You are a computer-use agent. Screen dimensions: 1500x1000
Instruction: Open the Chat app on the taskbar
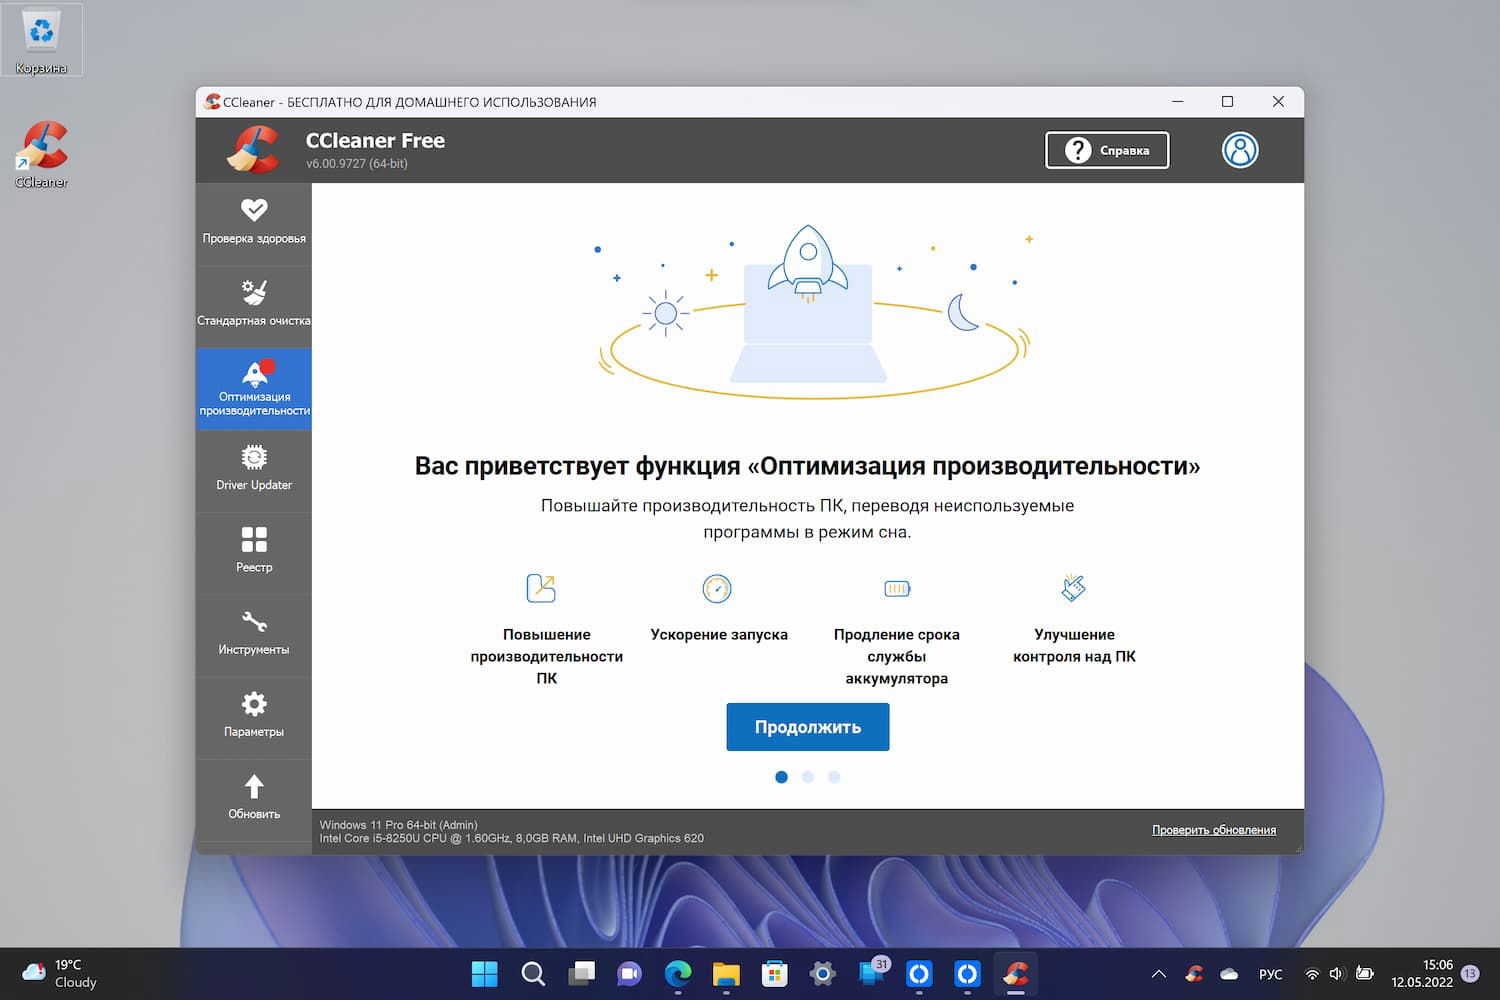point(629,974)
